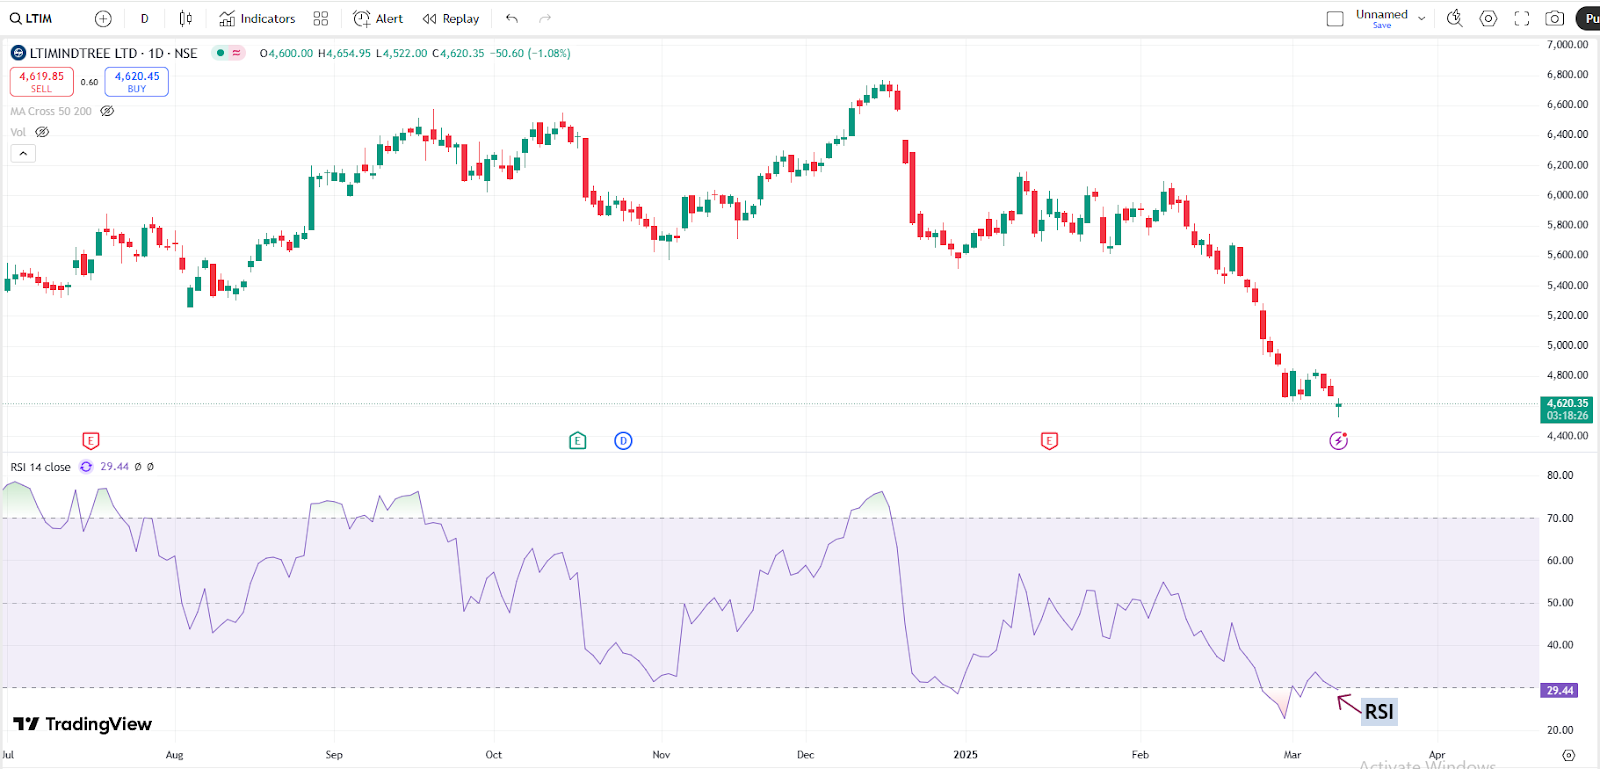1600x769 pixels.
Task: Click the 6,000.00 price scale label
Action: (x=1567, y=195)
